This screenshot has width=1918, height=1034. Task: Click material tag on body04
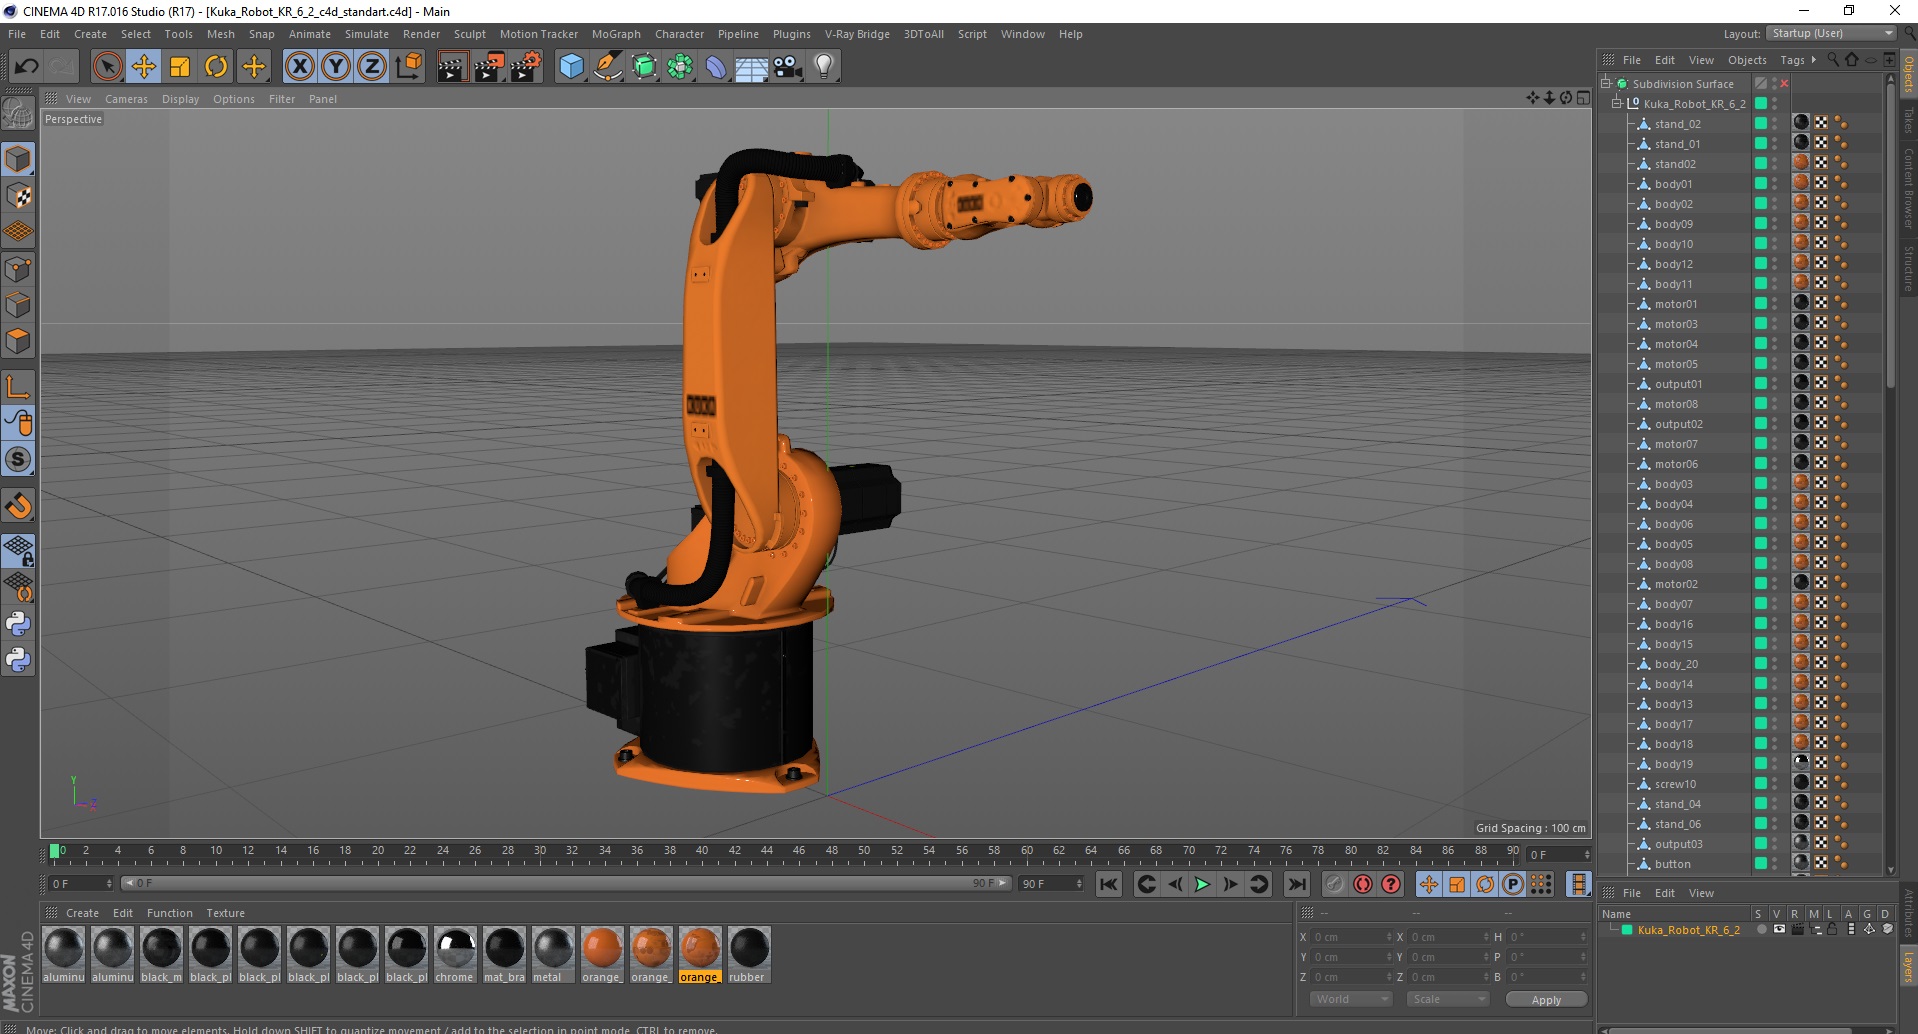pos(1801,503)
